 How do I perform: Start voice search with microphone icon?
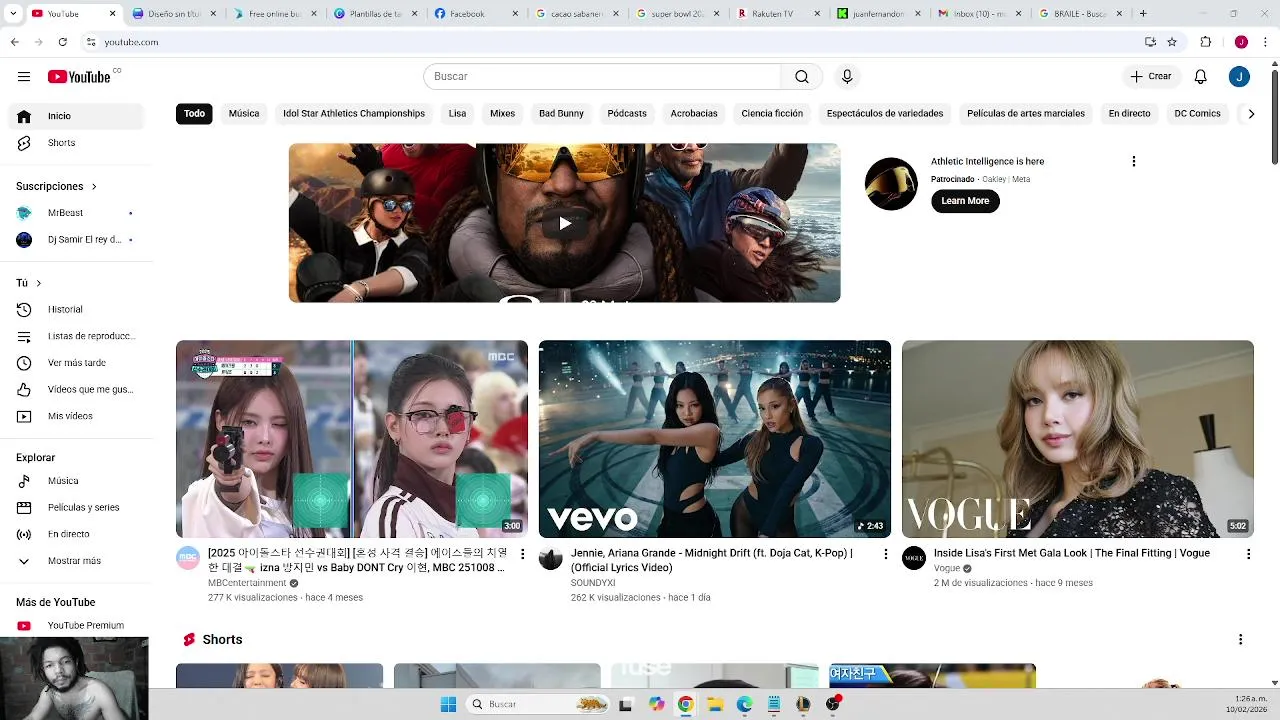(847, 77)
